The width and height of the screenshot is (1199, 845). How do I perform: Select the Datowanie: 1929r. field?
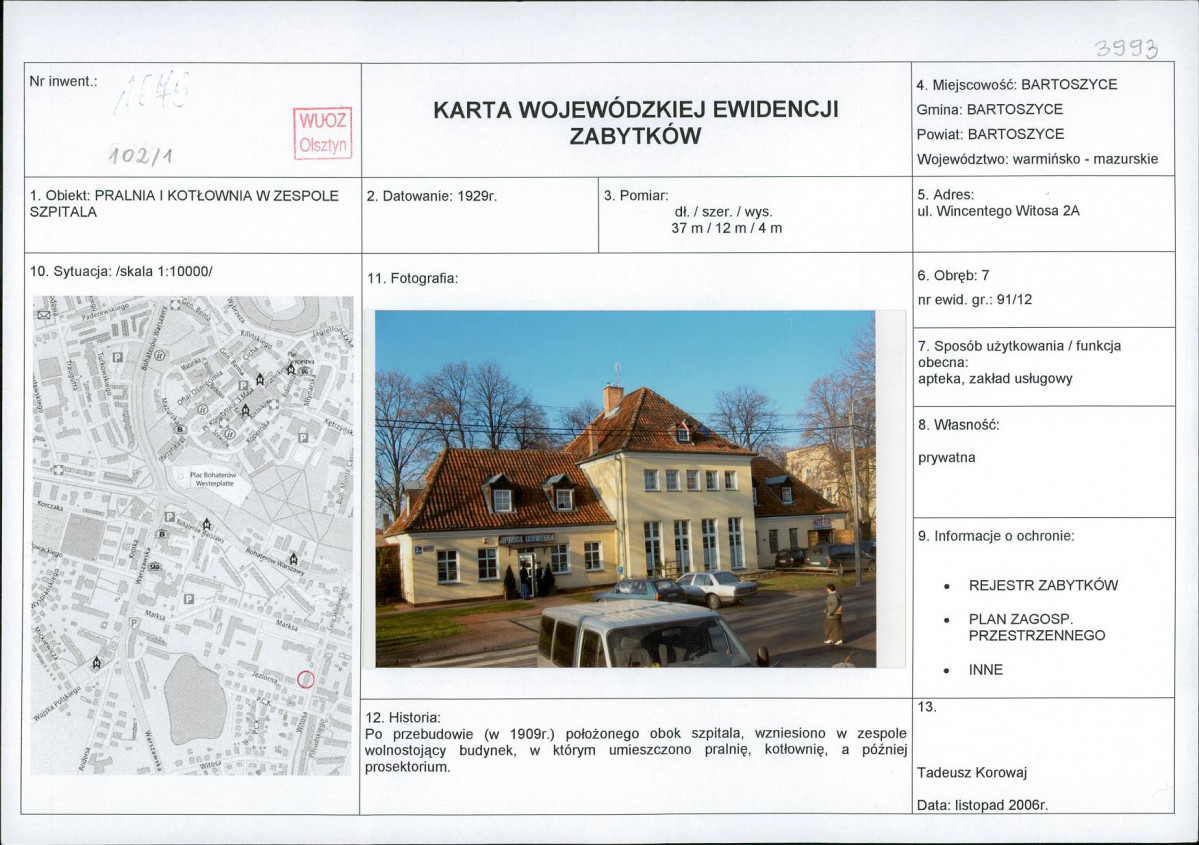click(431, 196)
